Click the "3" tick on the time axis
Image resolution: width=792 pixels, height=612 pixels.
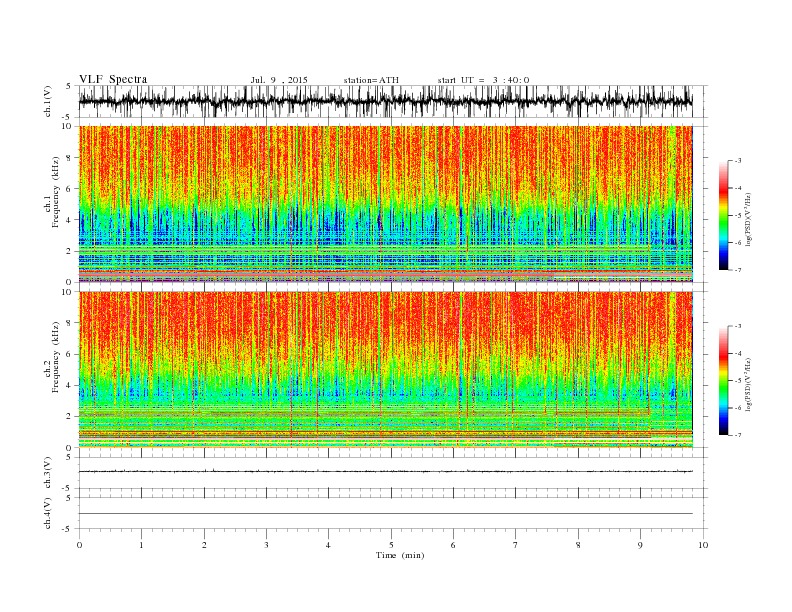click(266, 545)
